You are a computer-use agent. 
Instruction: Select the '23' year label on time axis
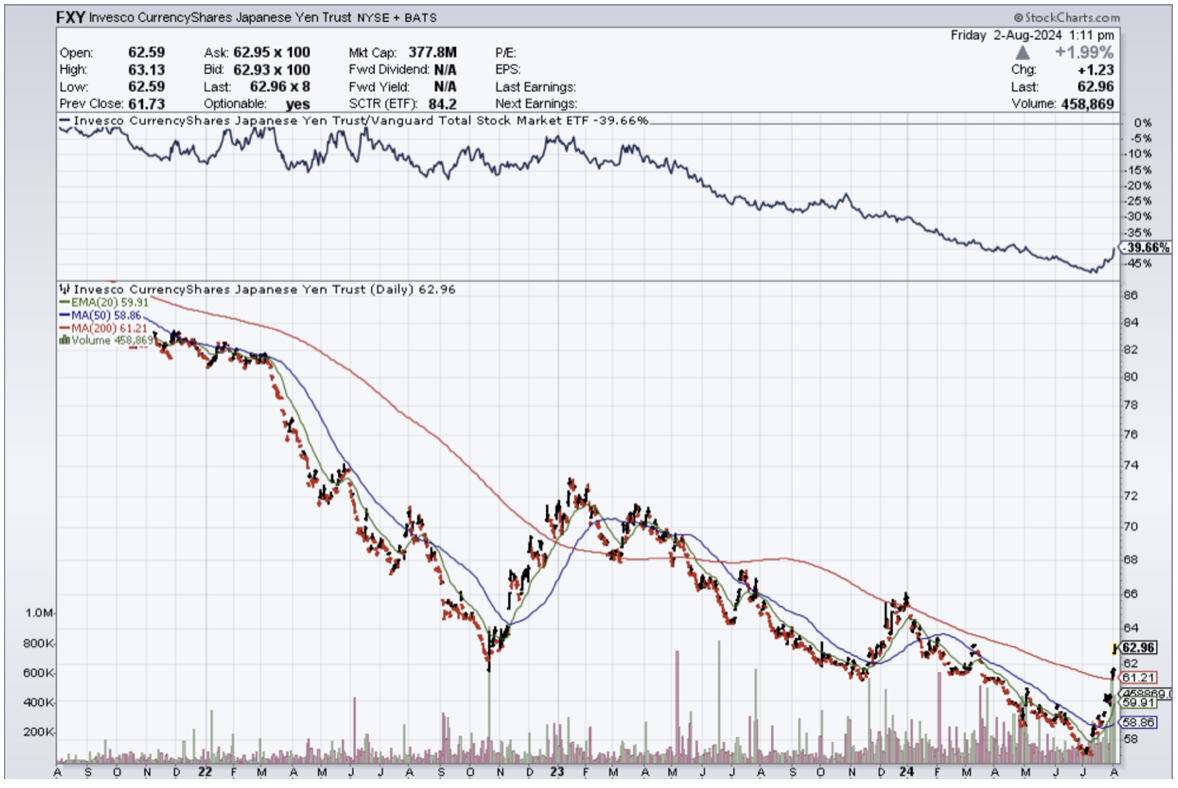pyautogui.click(x=557, y=773)
